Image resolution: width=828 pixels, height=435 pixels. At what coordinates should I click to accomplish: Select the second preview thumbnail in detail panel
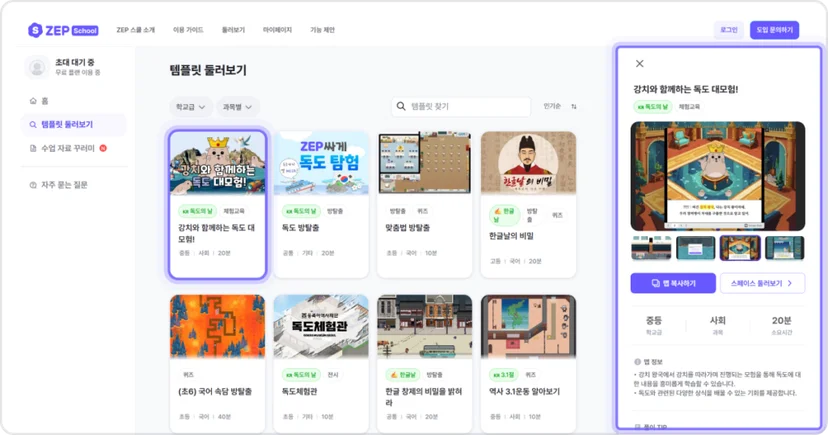695,248
